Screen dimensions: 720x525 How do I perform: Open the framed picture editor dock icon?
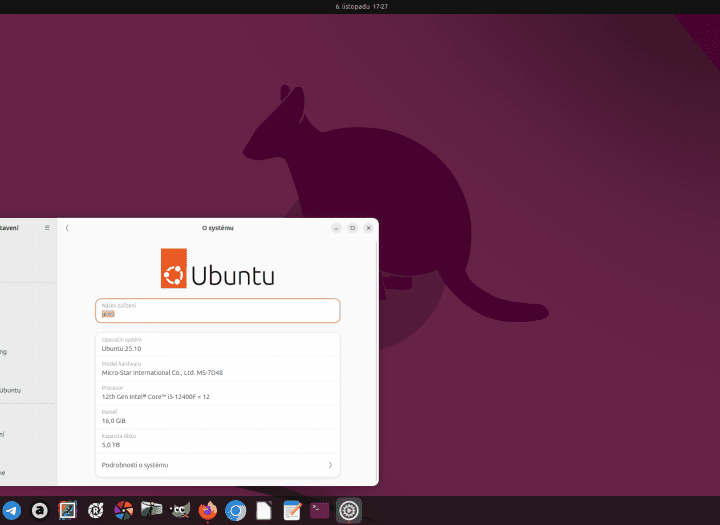click(x=68, y=510)
